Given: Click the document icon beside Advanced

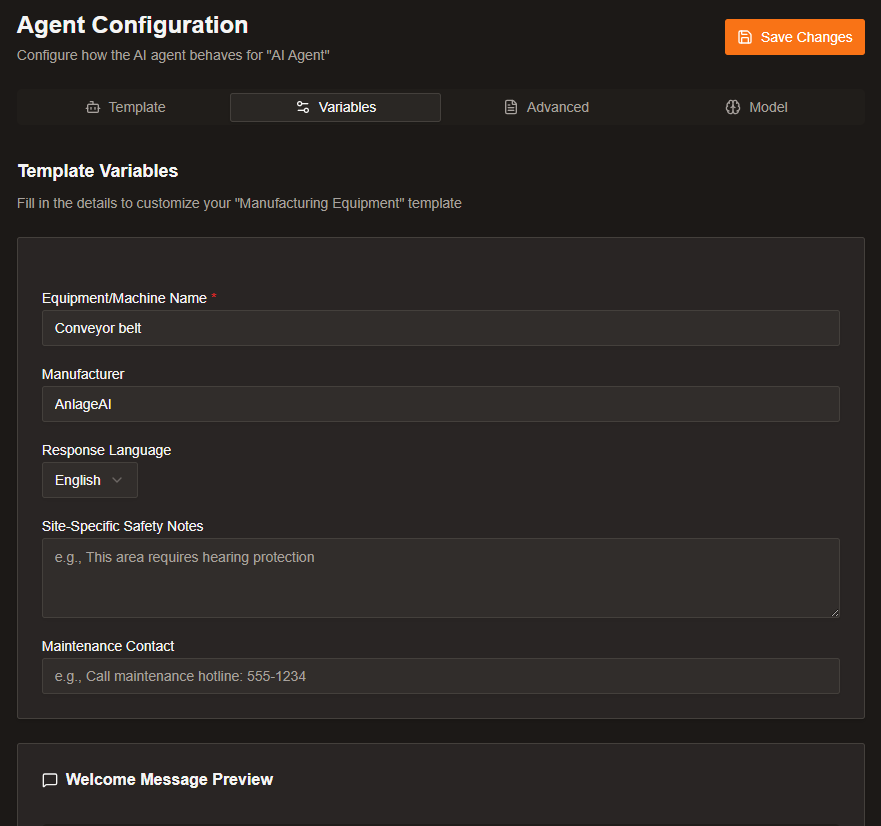Looking at the screenshot, I should (x=511, y=107).
